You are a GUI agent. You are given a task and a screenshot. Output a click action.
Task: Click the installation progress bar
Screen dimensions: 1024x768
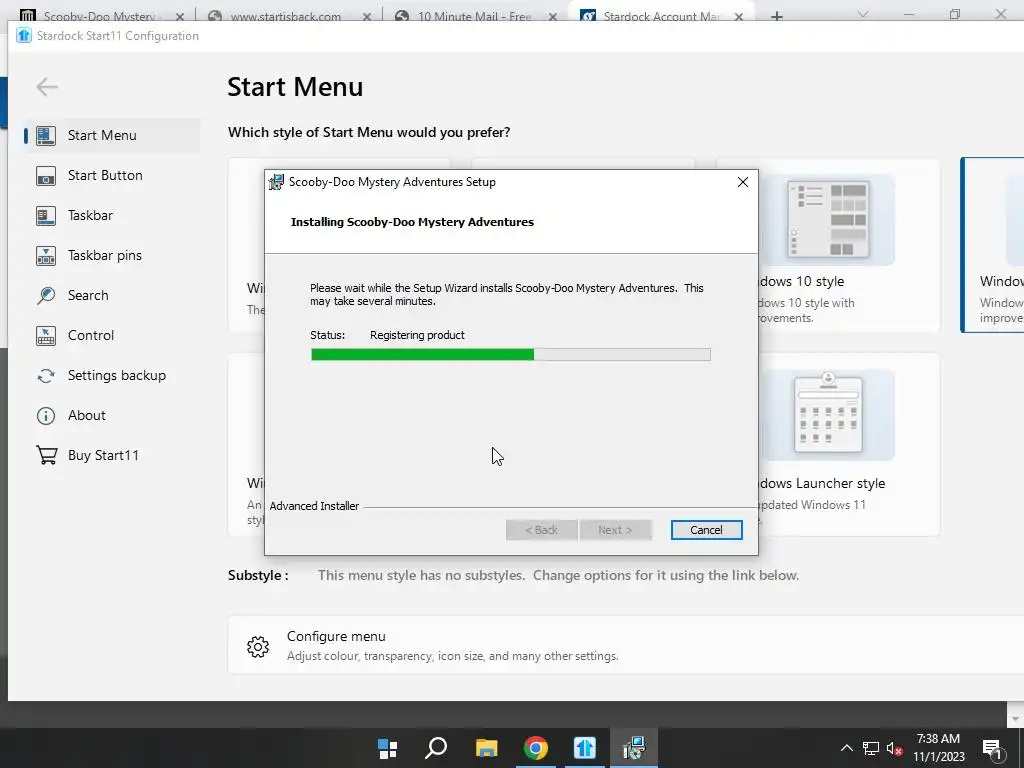[511, 355]
